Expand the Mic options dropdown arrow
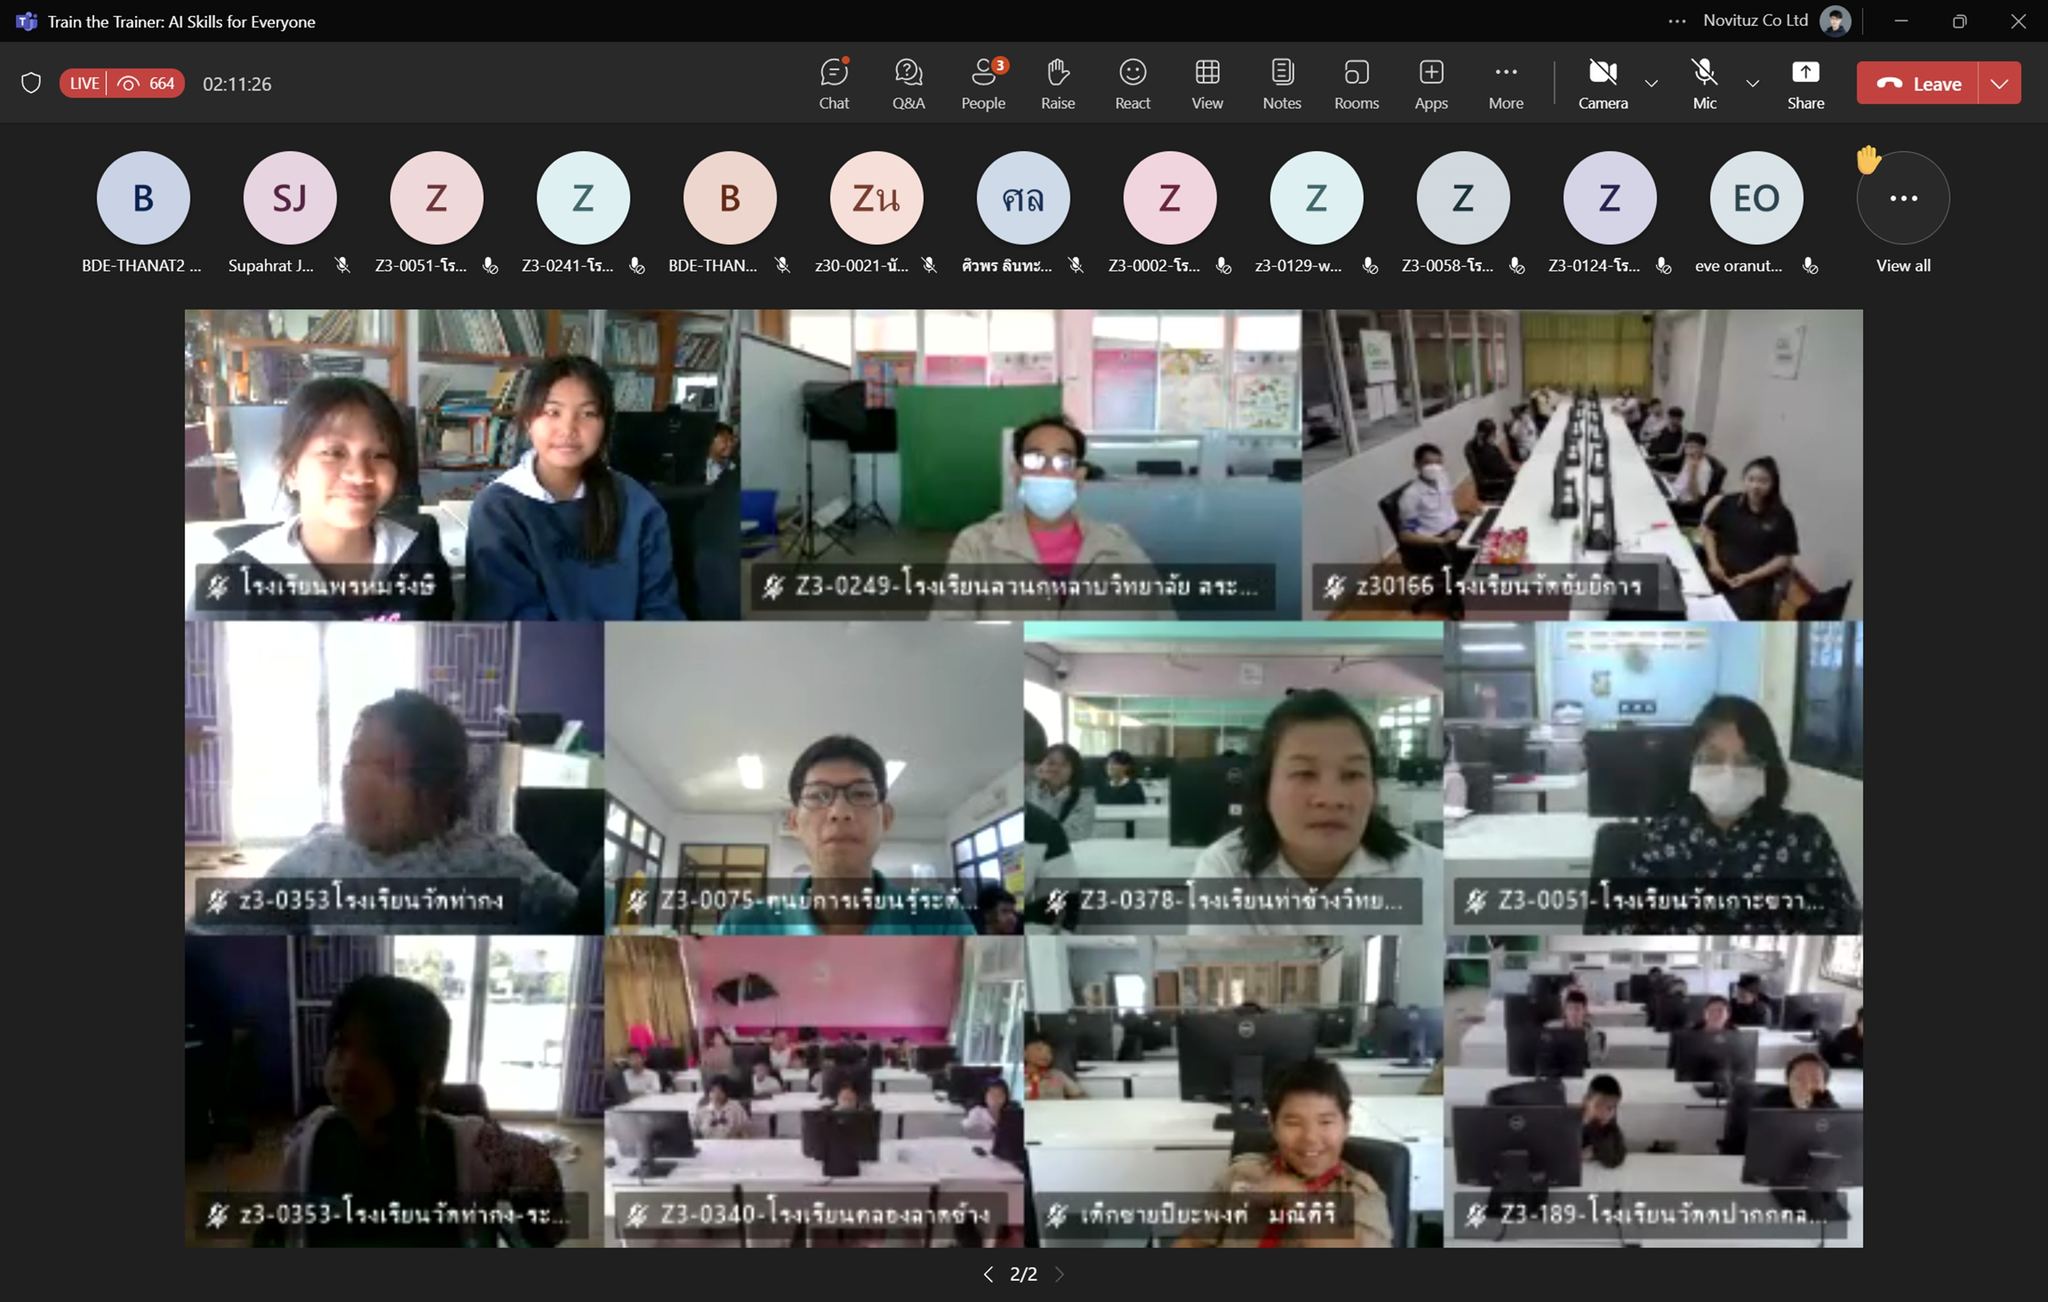Screen dimensions: 2048x1302 [1752, 83]
